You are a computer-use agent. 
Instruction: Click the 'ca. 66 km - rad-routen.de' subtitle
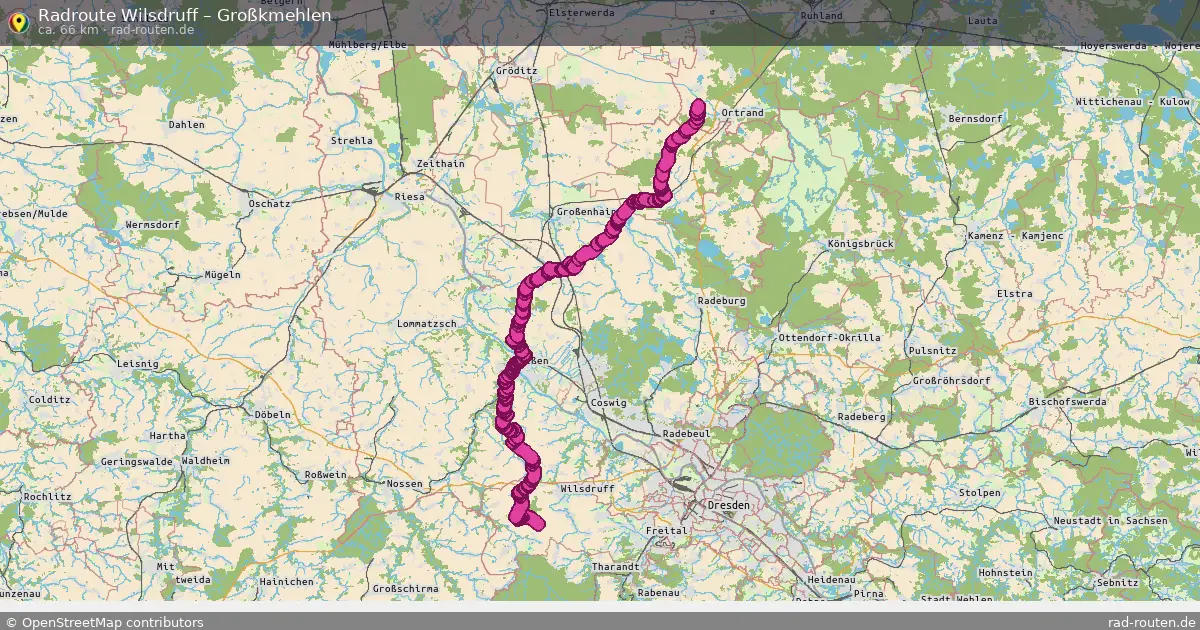click(x=116, y=30)
